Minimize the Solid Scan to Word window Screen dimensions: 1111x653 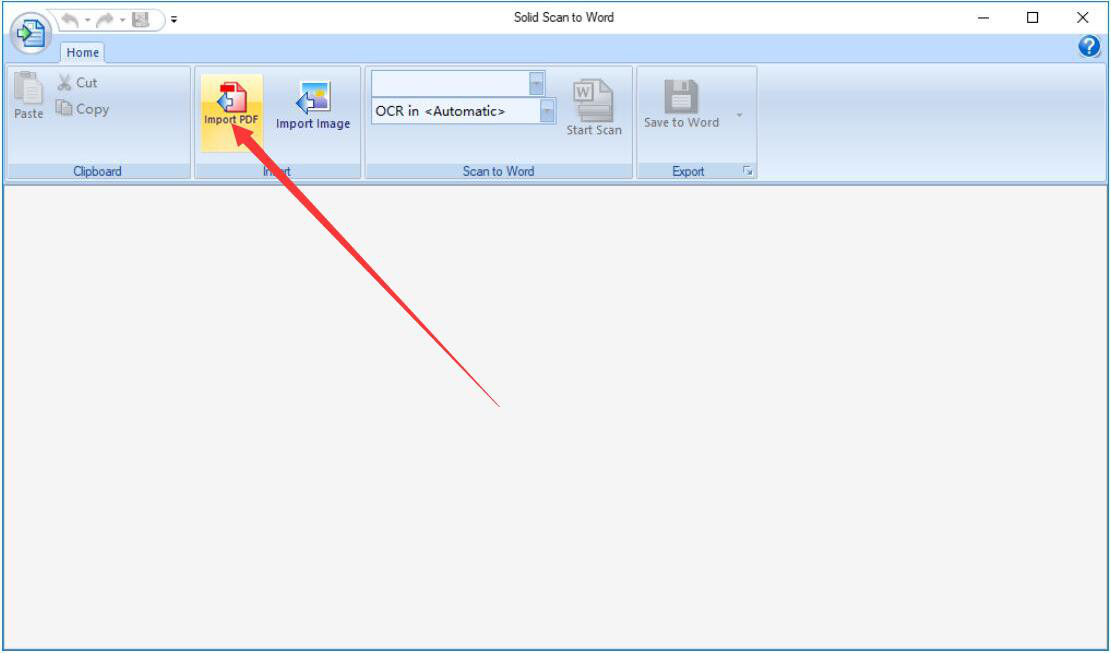pyautogui.click(x=983, y=18)
